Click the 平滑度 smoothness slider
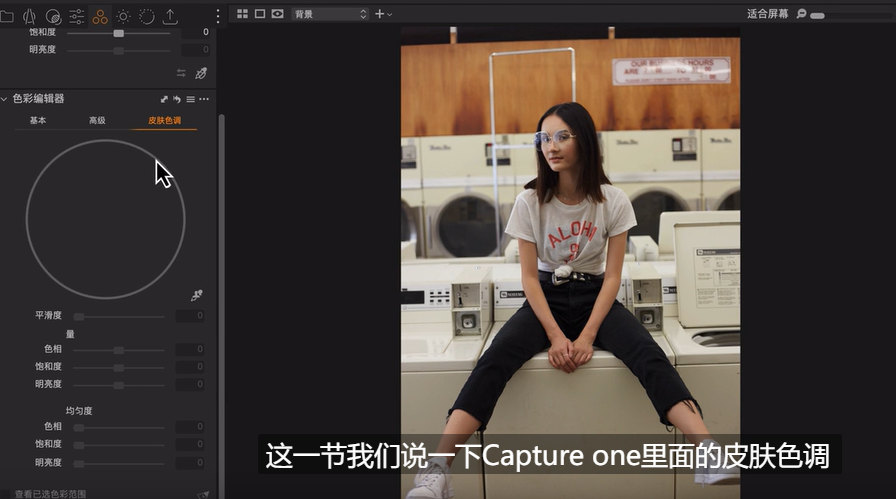896x499 pixels. [118, 316]
